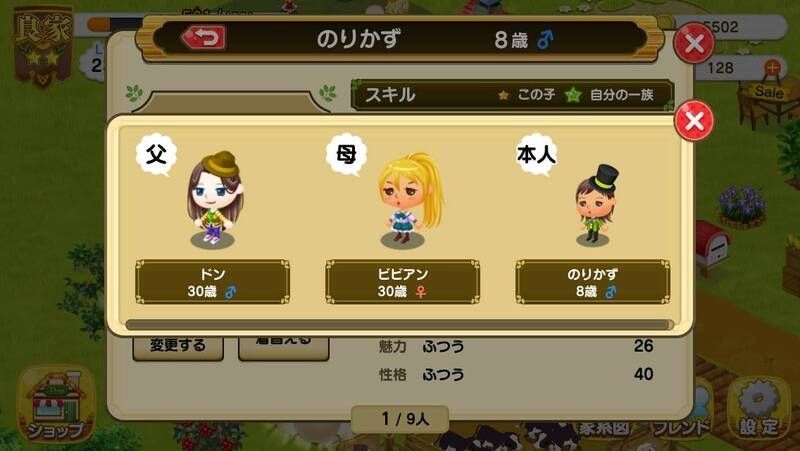
Task: Click the ドン 30歳 name plate
Action: (x=212, y=282)
